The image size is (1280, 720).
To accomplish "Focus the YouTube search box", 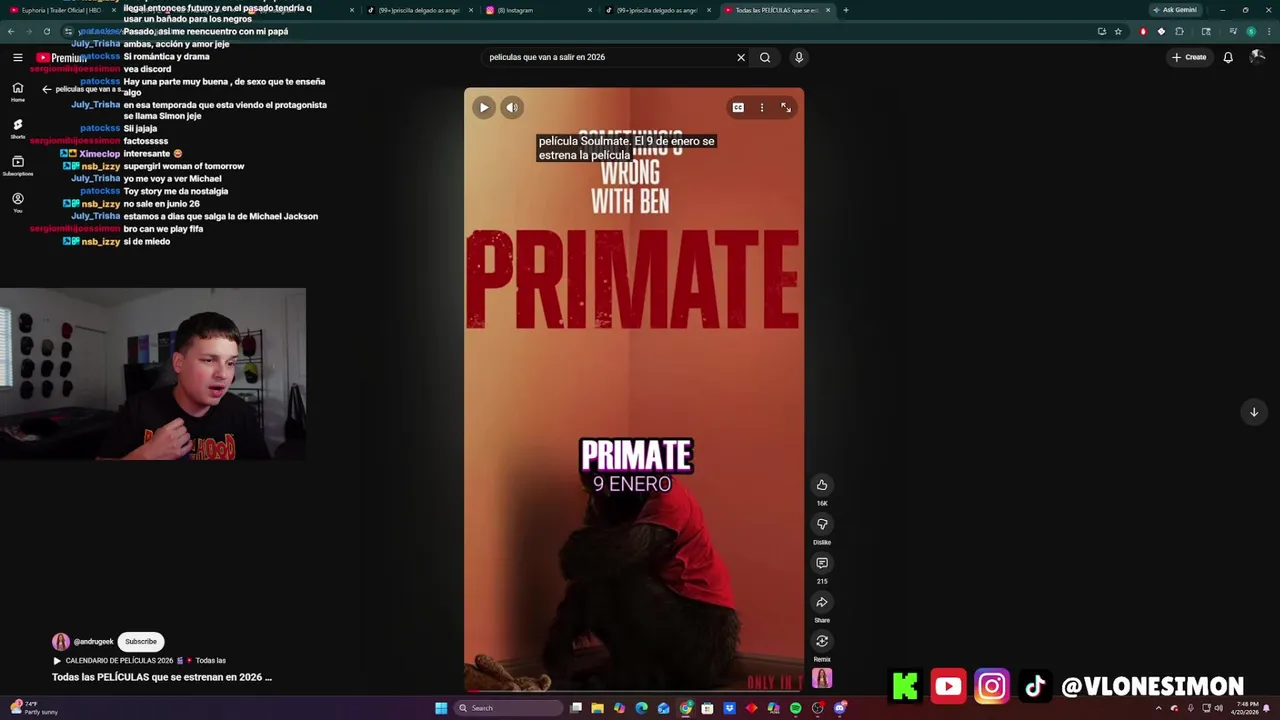I will 605,58.
